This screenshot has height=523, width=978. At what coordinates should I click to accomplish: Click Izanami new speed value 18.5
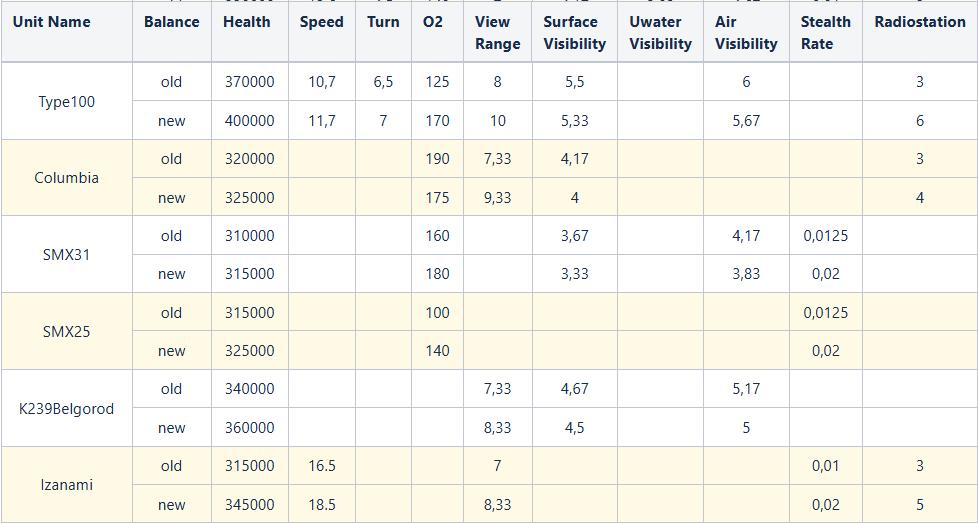point(322,504)
